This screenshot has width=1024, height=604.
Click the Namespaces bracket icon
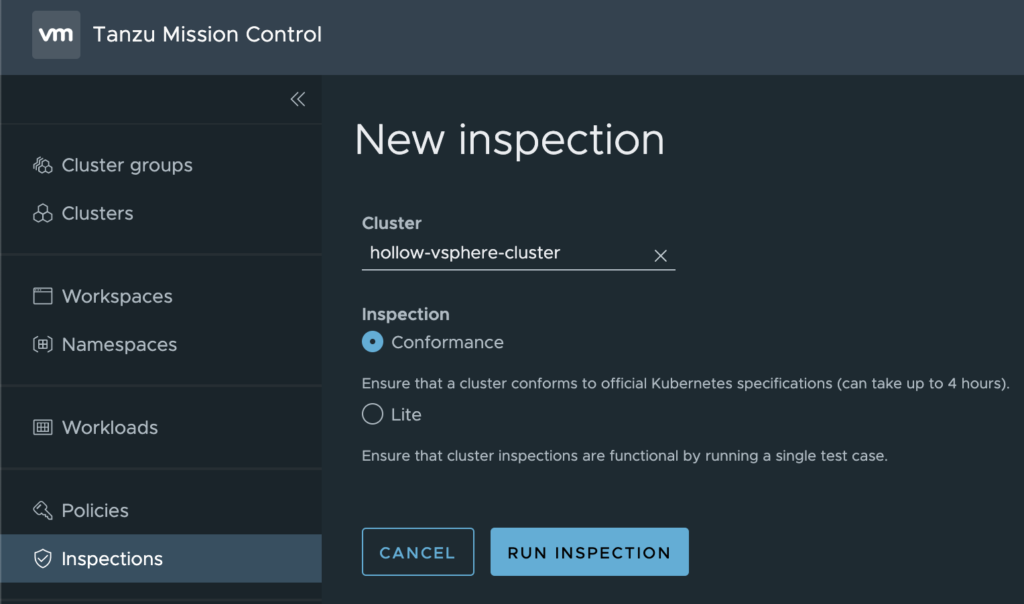pos(43,345)
